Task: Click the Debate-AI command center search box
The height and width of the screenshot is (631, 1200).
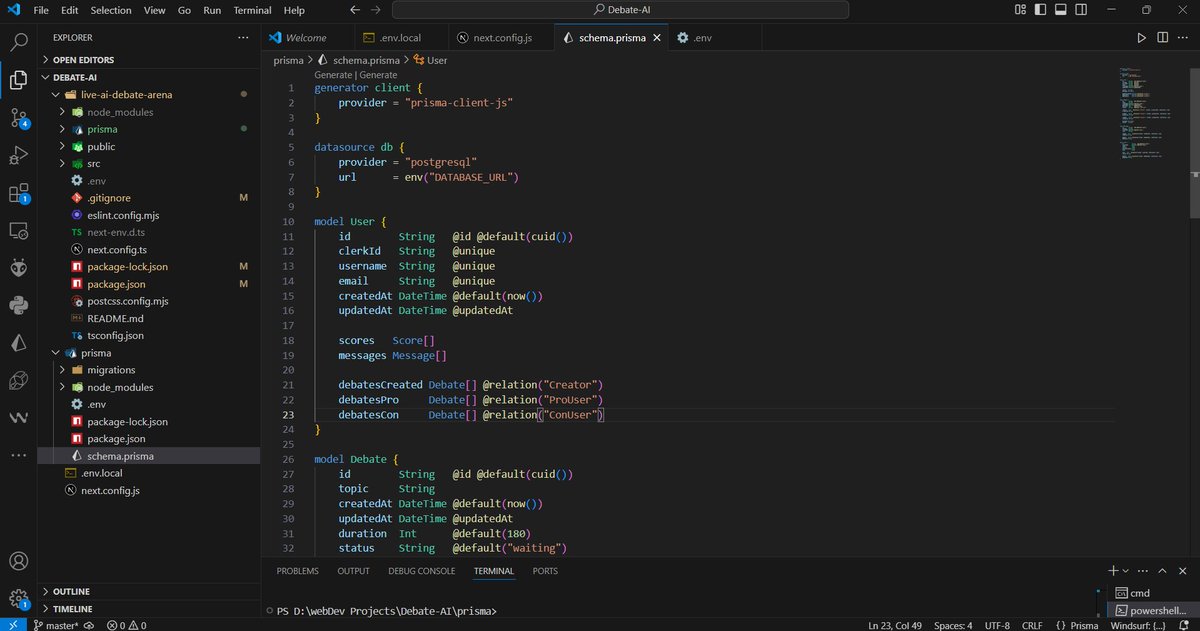Action: tap(620, 10)
